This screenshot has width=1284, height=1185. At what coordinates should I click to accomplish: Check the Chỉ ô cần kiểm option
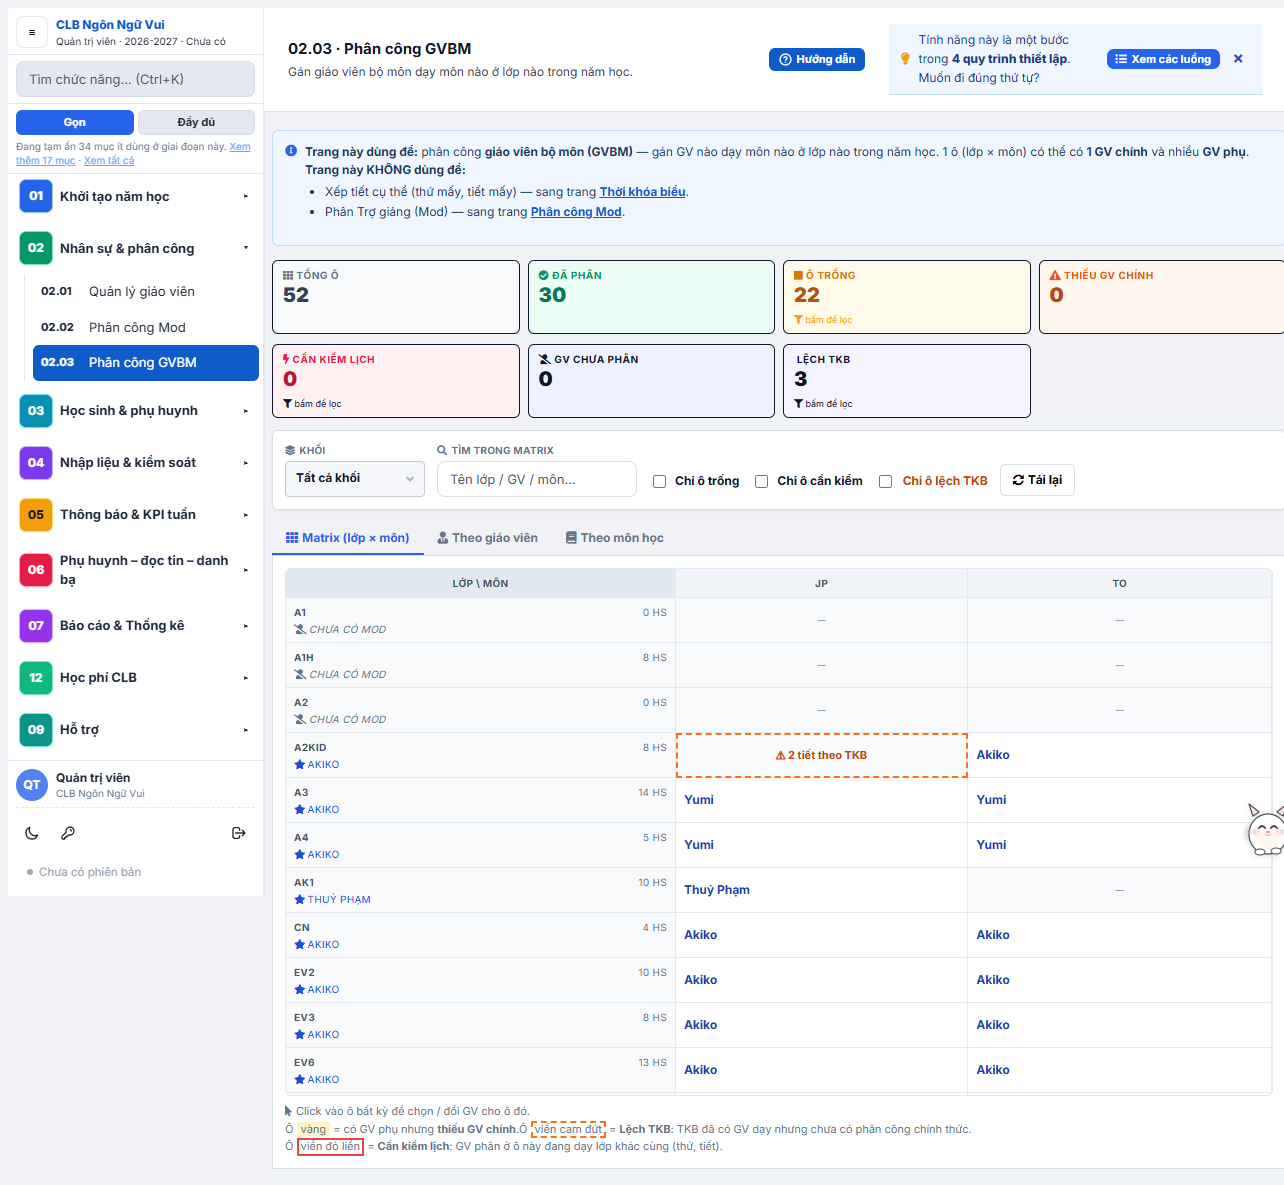point(761,481)
